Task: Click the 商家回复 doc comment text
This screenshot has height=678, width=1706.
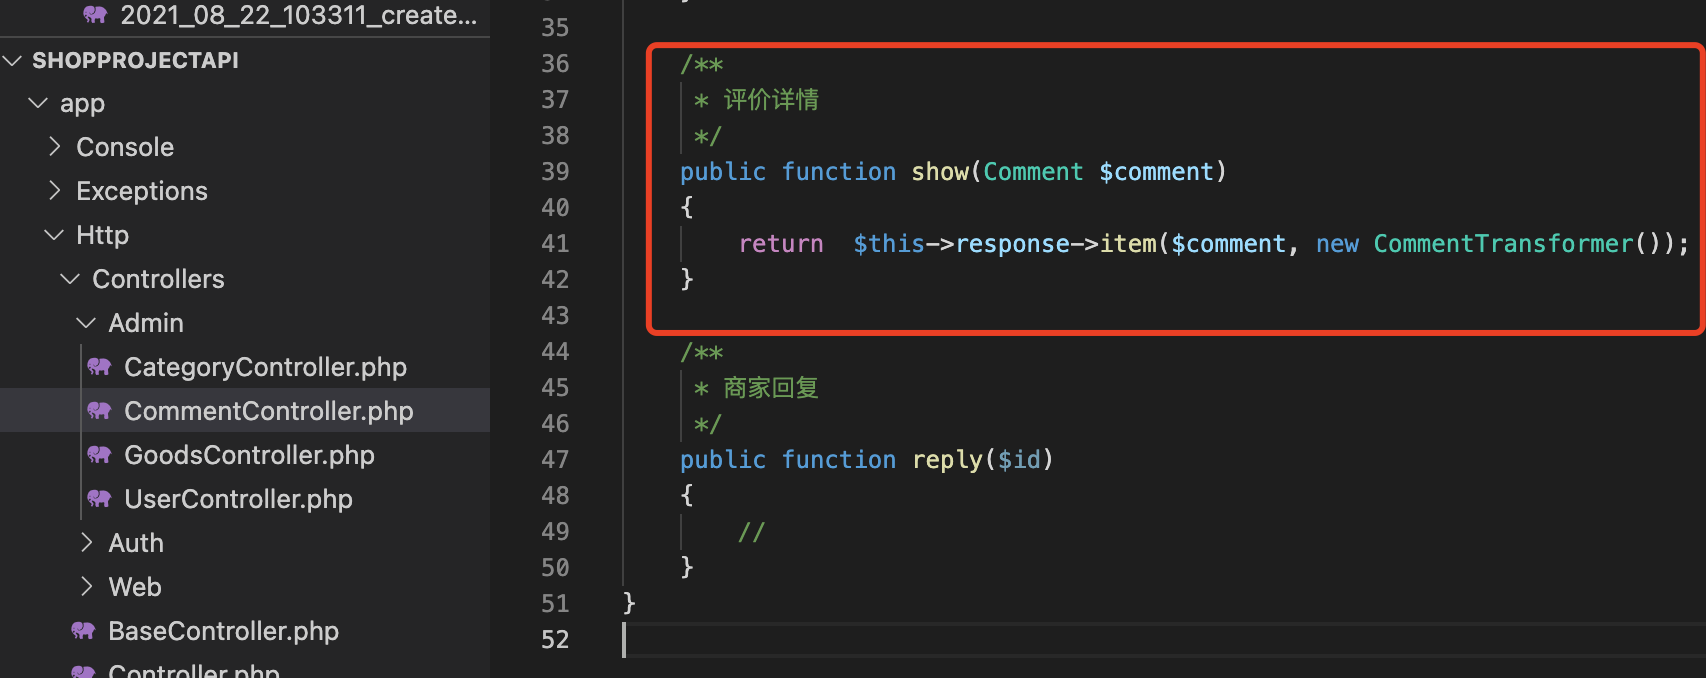Action: point(771,388)
